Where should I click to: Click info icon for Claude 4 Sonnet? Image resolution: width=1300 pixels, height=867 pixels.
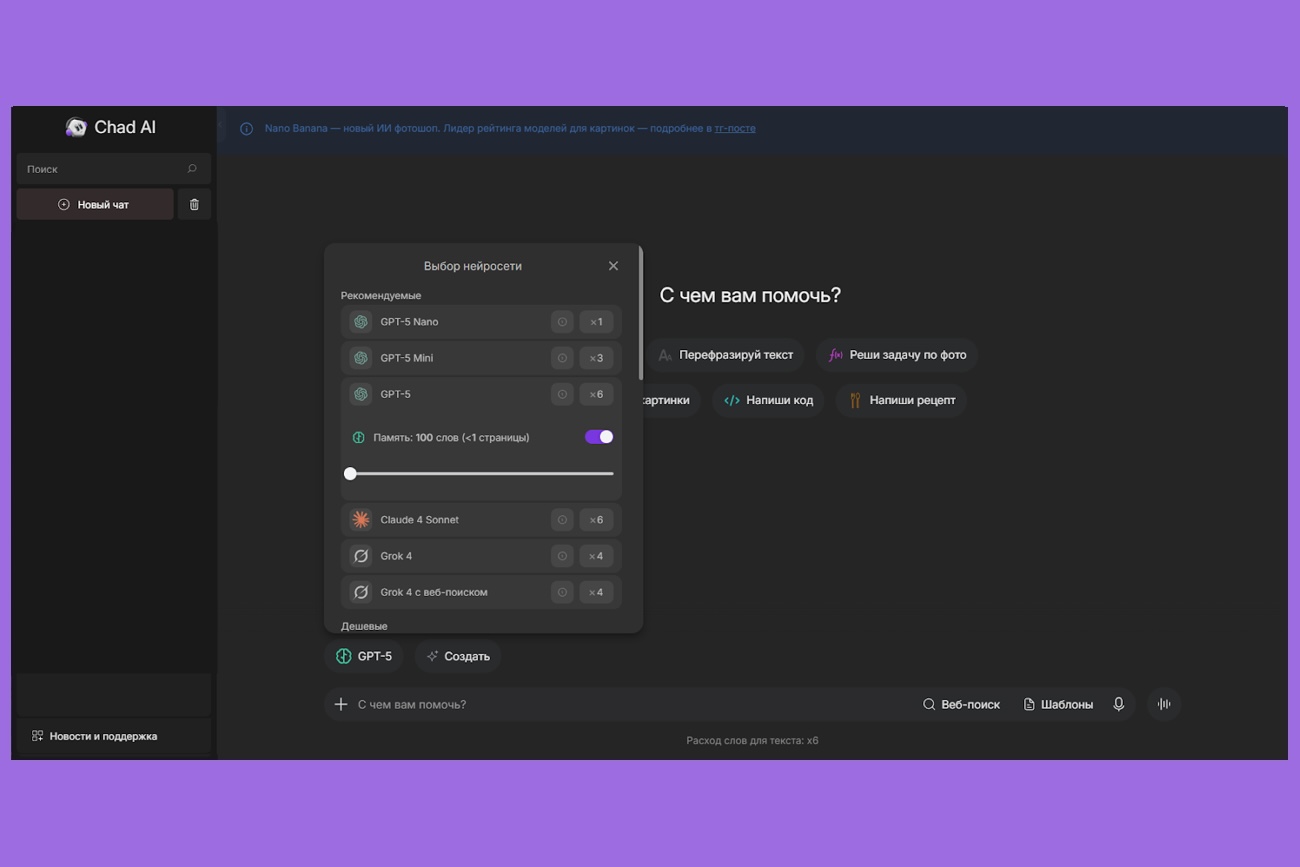point(562,520)
